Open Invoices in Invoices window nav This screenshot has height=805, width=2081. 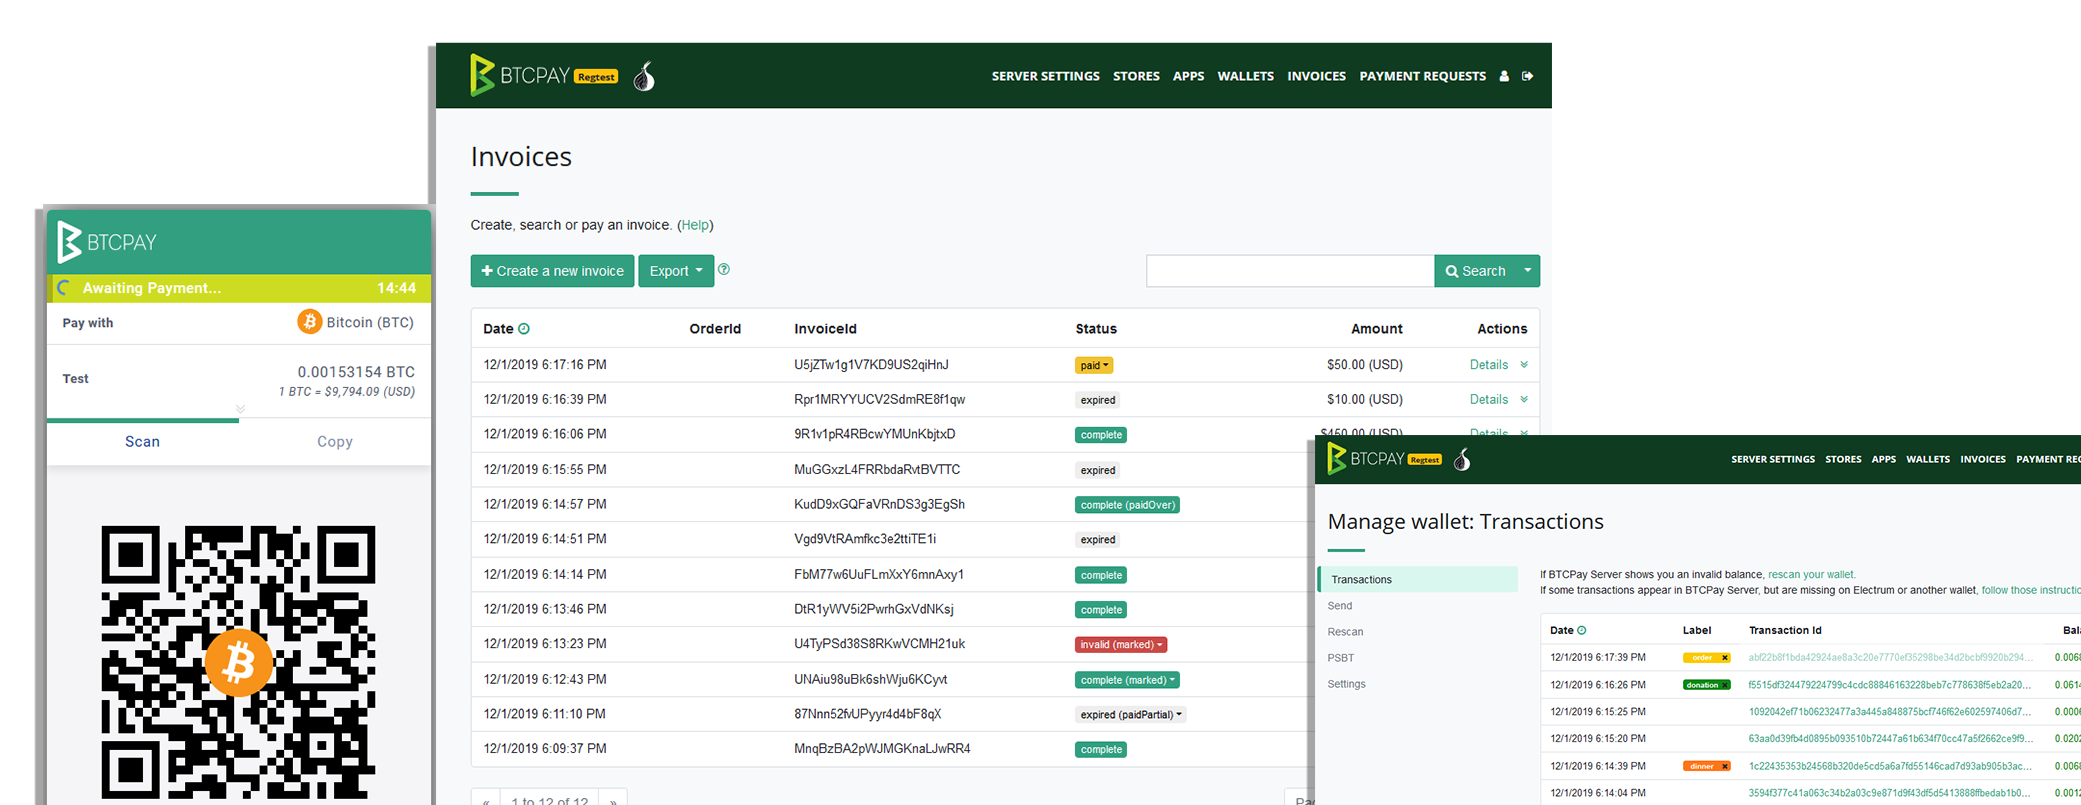click(1316, 76)
